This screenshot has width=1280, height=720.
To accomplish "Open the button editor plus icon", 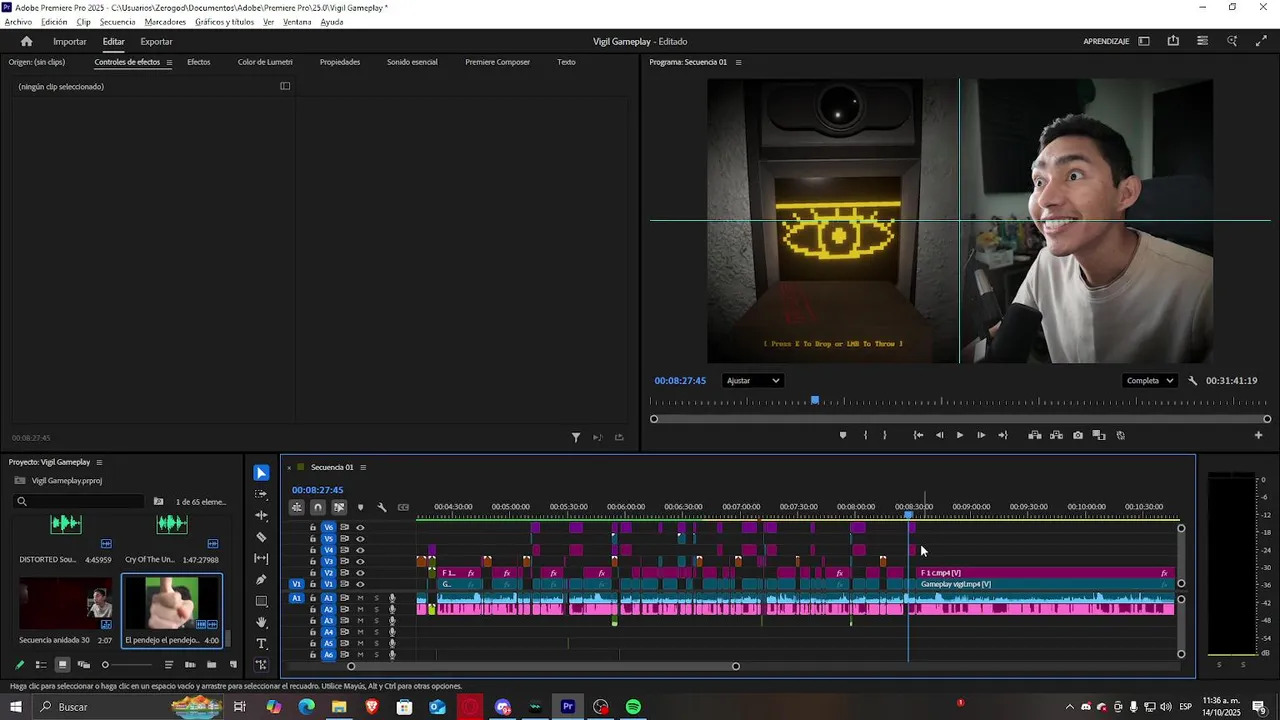I will pyautogui.click(x=1258, y=435).
